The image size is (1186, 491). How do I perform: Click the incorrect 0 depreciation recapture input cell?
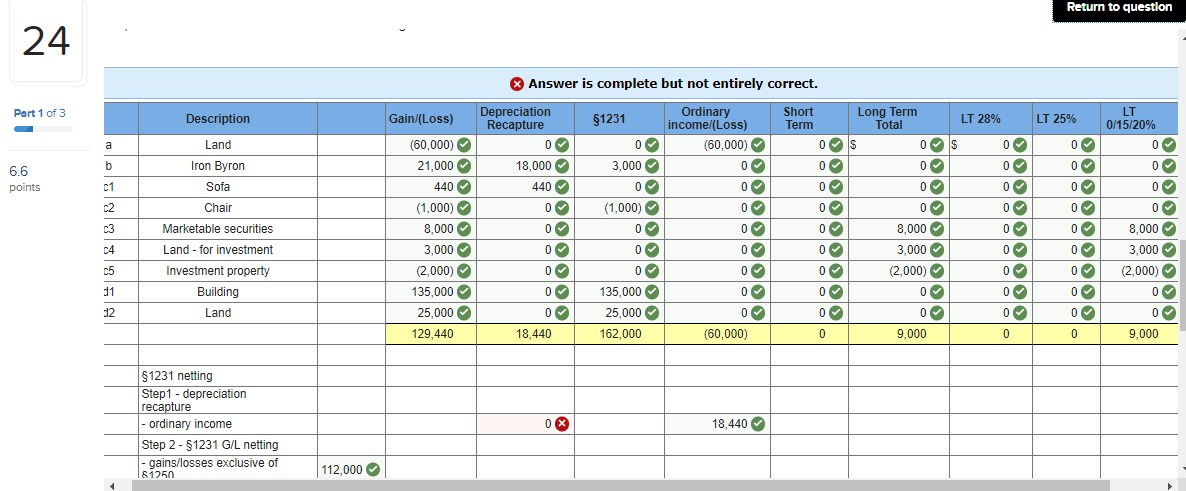[x=525, y=424]
